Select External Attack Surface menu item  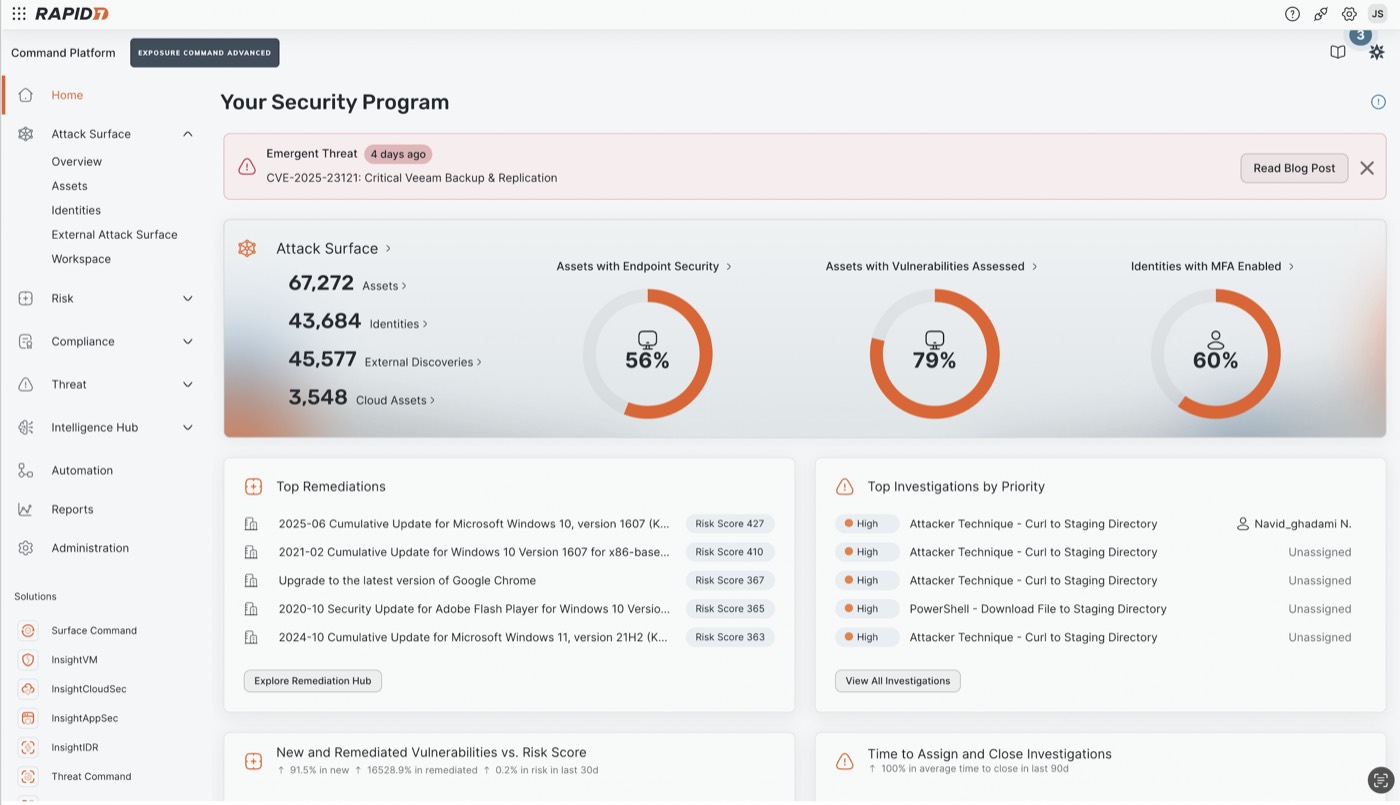coord(114,235)
